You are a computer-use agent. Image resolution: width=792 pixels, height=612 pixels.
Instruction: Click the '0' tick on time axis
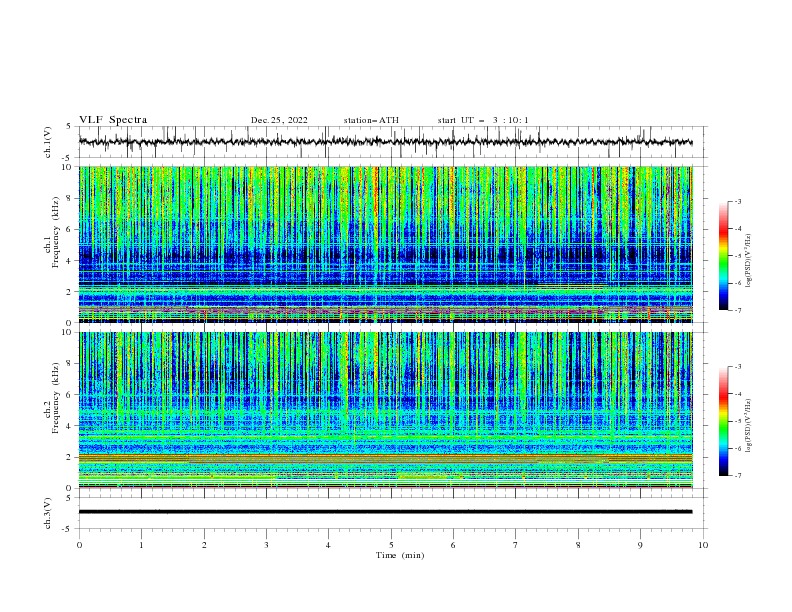coord(79,545)
